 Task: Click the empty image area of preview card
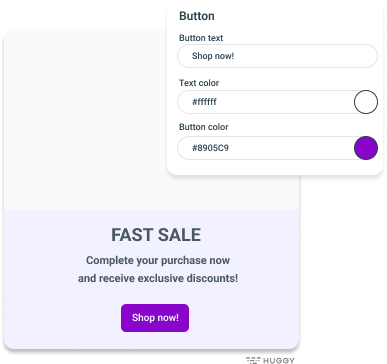pyautogui.click(x=85, y=120)
